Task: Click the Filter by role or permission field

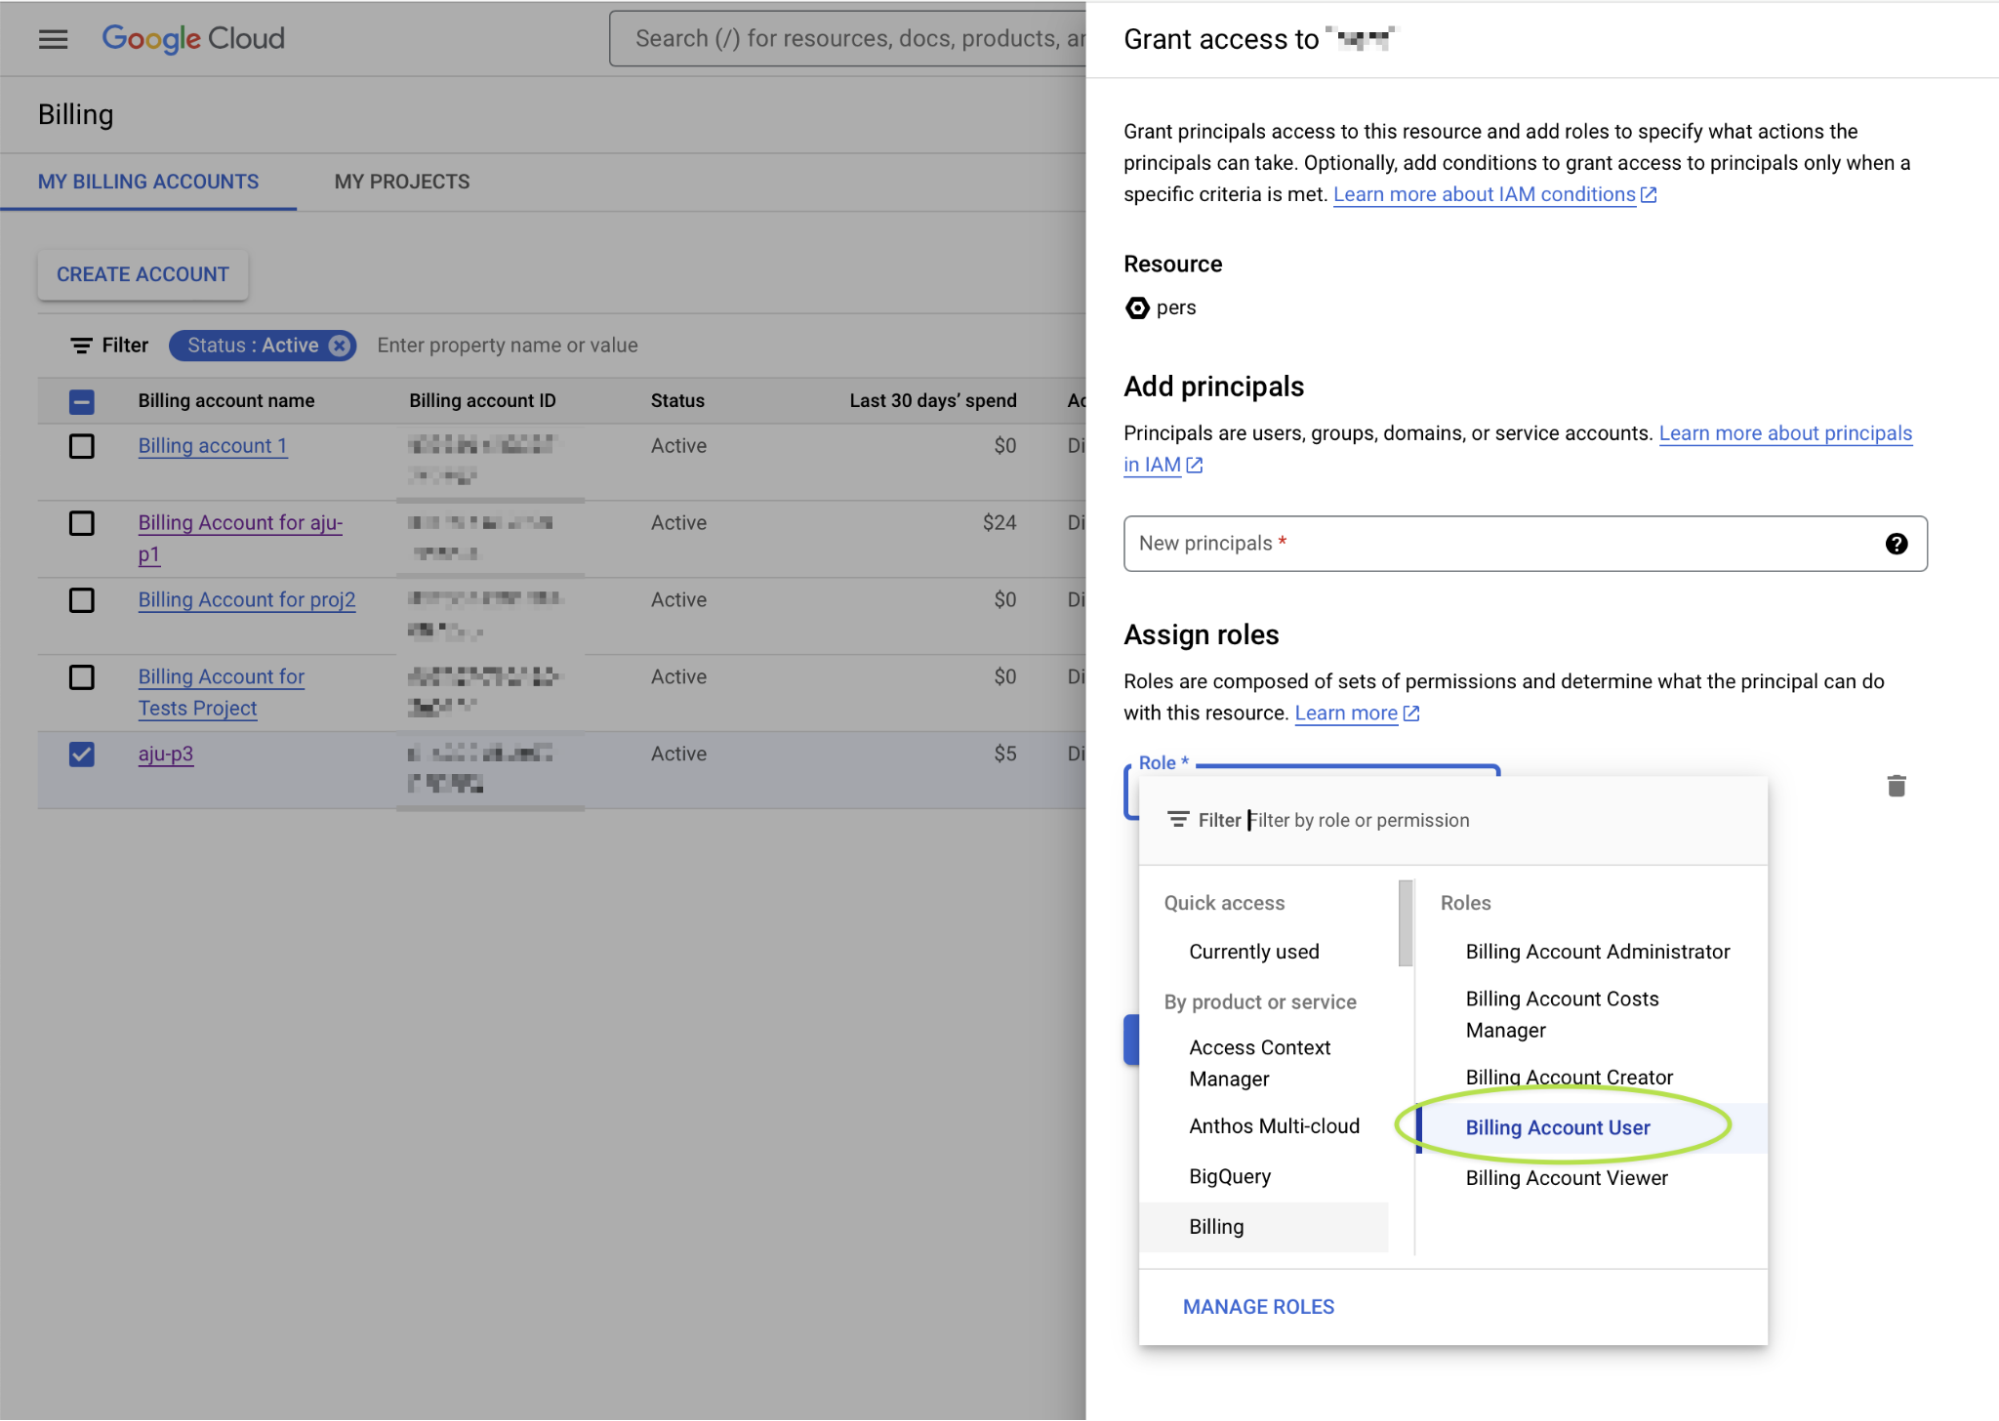Action: click(1358, 820)
